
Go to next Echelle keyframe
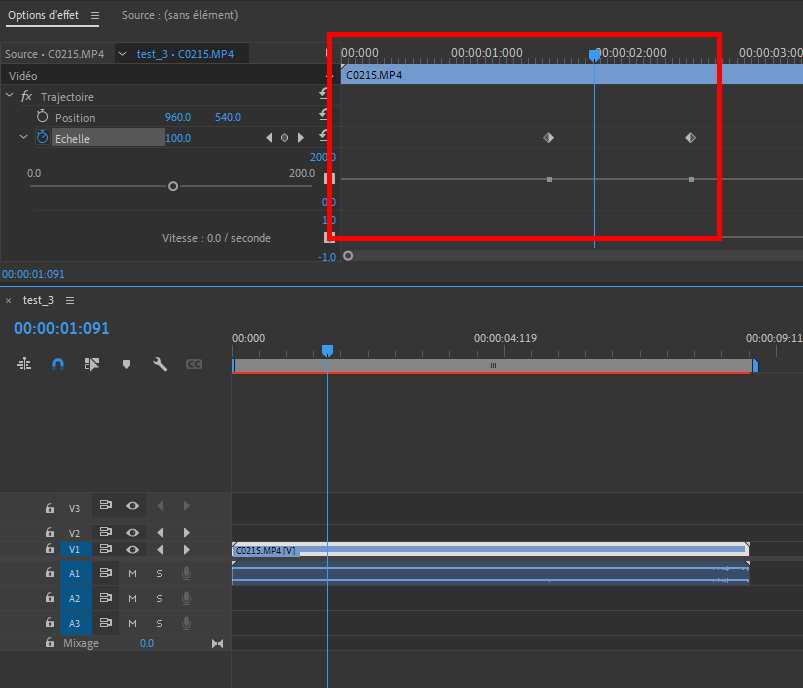coord(301,138)
